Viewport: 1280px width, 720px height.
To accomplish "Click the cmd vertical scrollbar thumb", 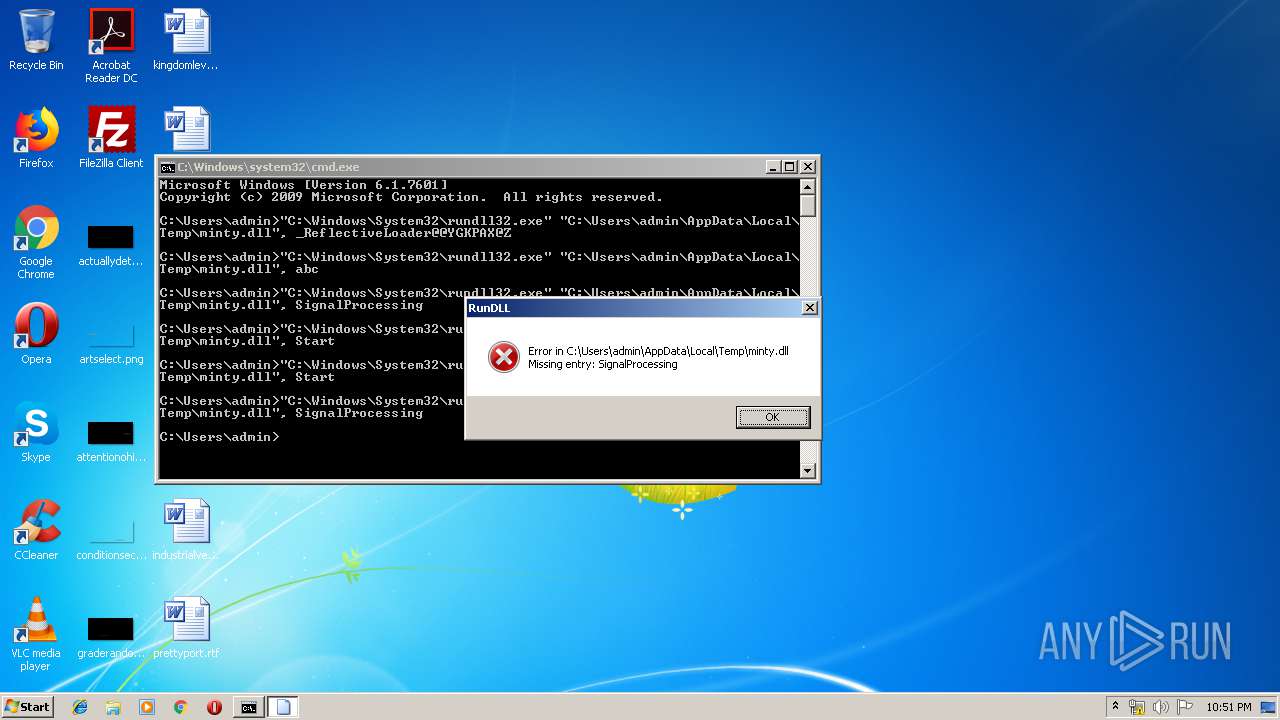I will (808, 206).
